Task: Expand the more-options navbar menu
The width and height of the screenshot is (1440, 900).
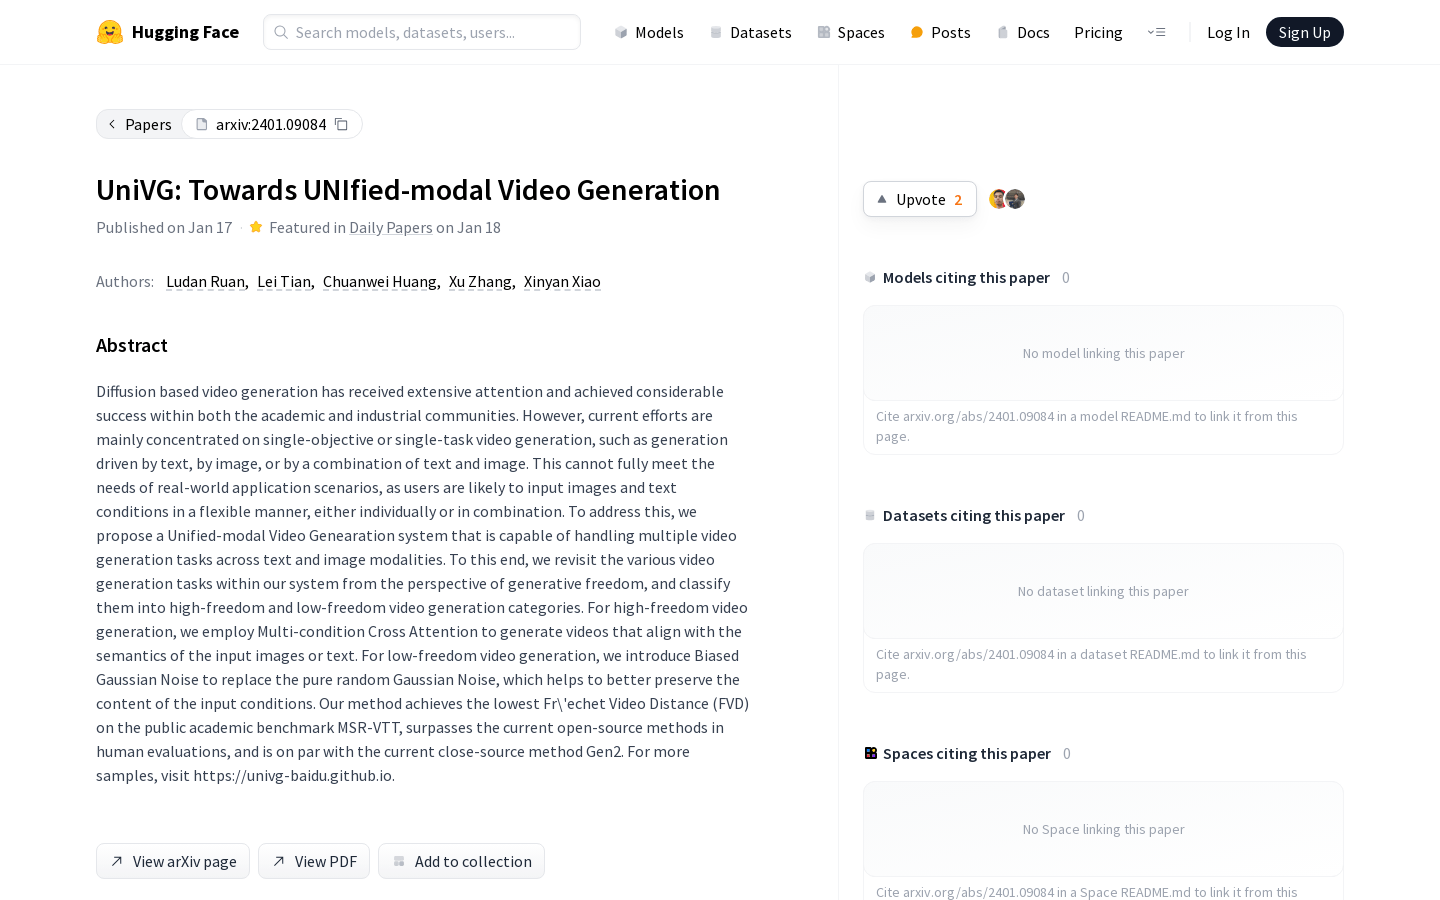Action: click(1156, 32)
